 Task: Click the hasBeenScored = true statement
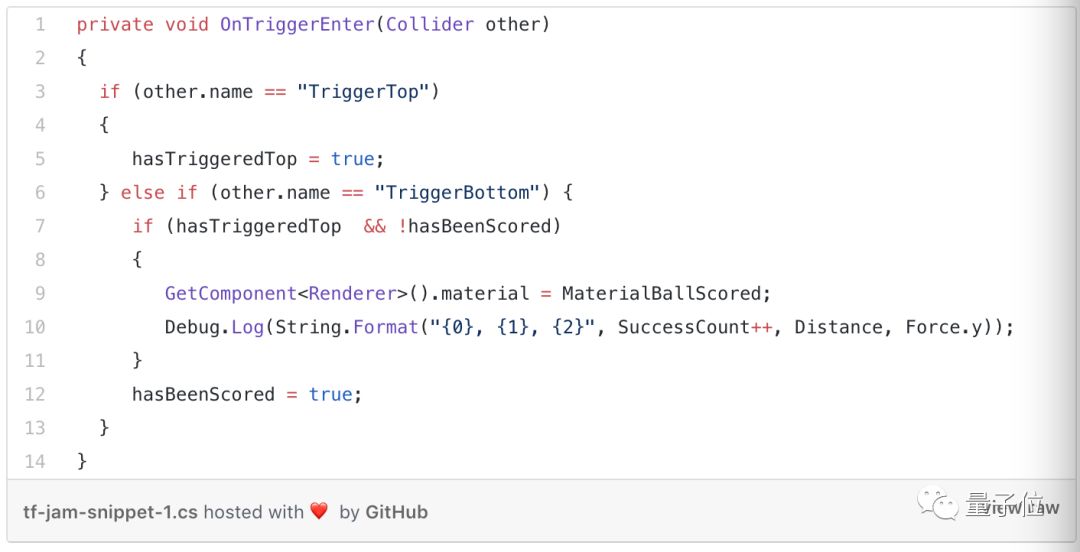pos(246,394)
